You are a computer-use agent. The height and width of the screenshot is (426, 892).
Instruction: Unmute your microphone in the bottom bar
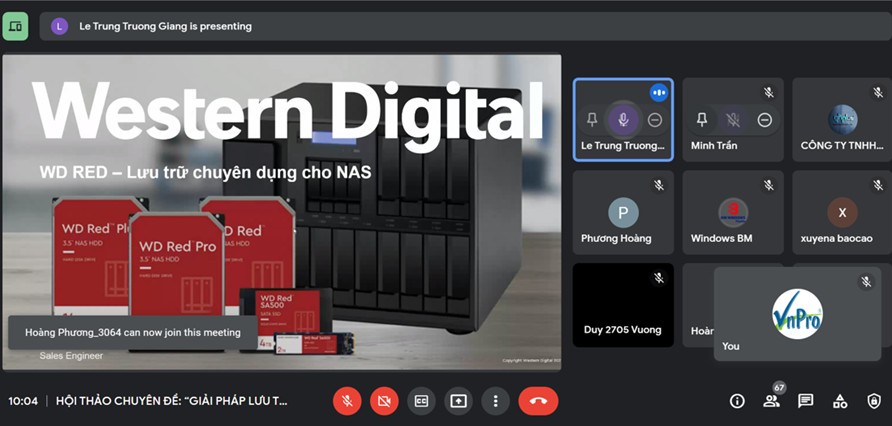click(x=347, y=401)
